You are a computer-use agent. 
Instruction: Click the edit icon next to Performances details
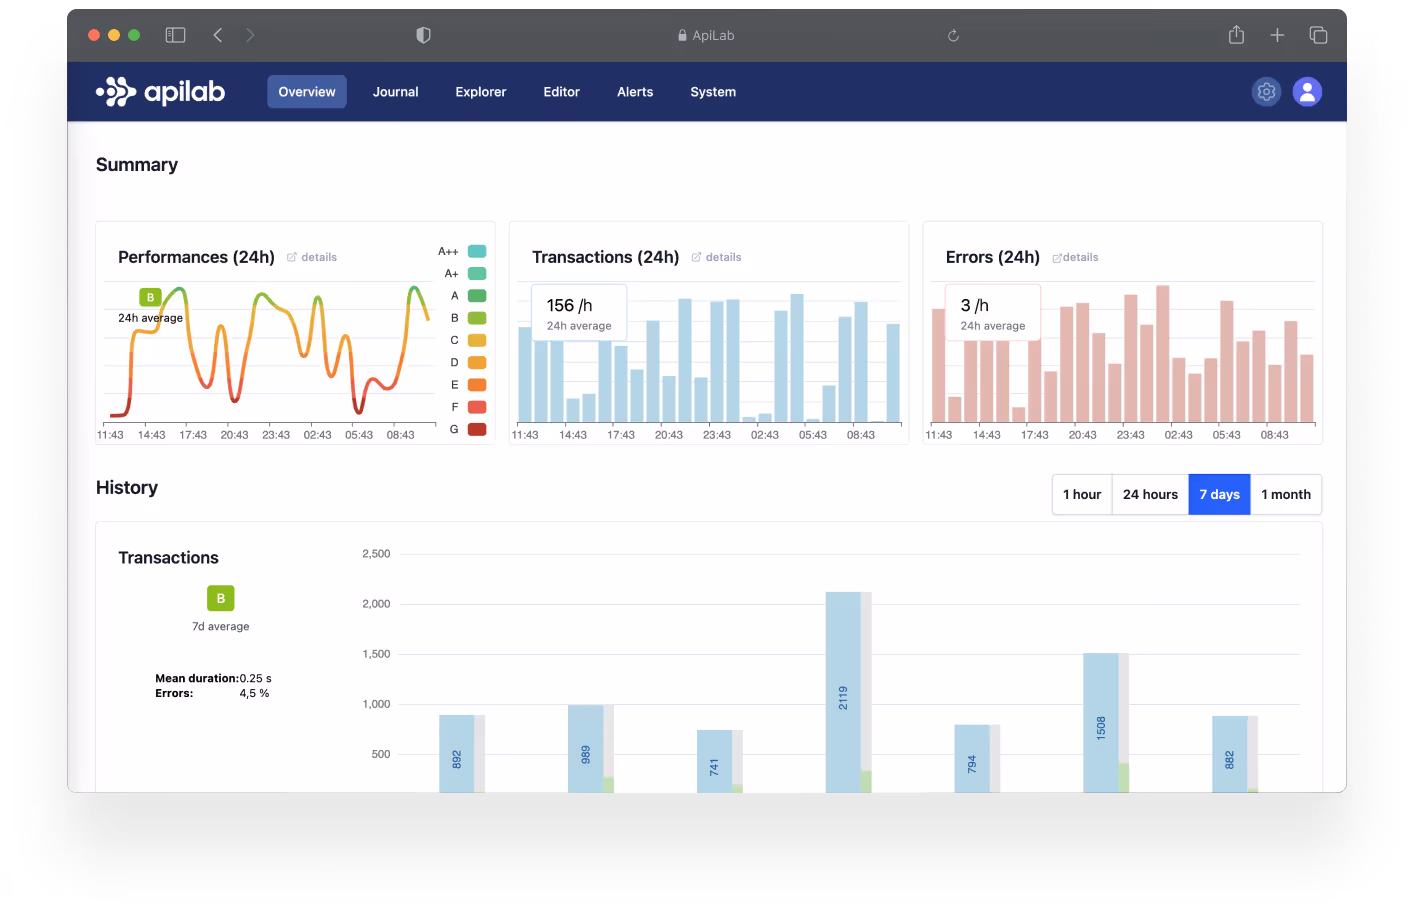[x=290, y=256]
